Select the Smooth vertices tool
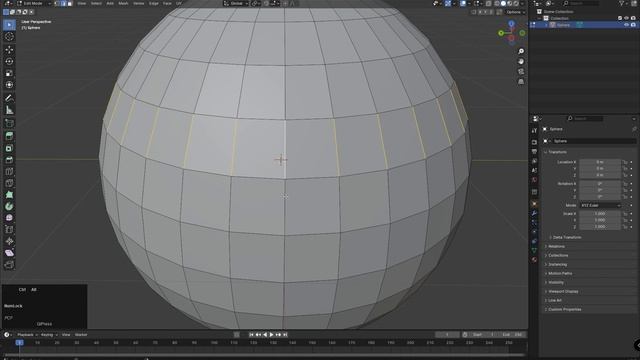Screen dimensions: 640x360 tap(9, 218)
